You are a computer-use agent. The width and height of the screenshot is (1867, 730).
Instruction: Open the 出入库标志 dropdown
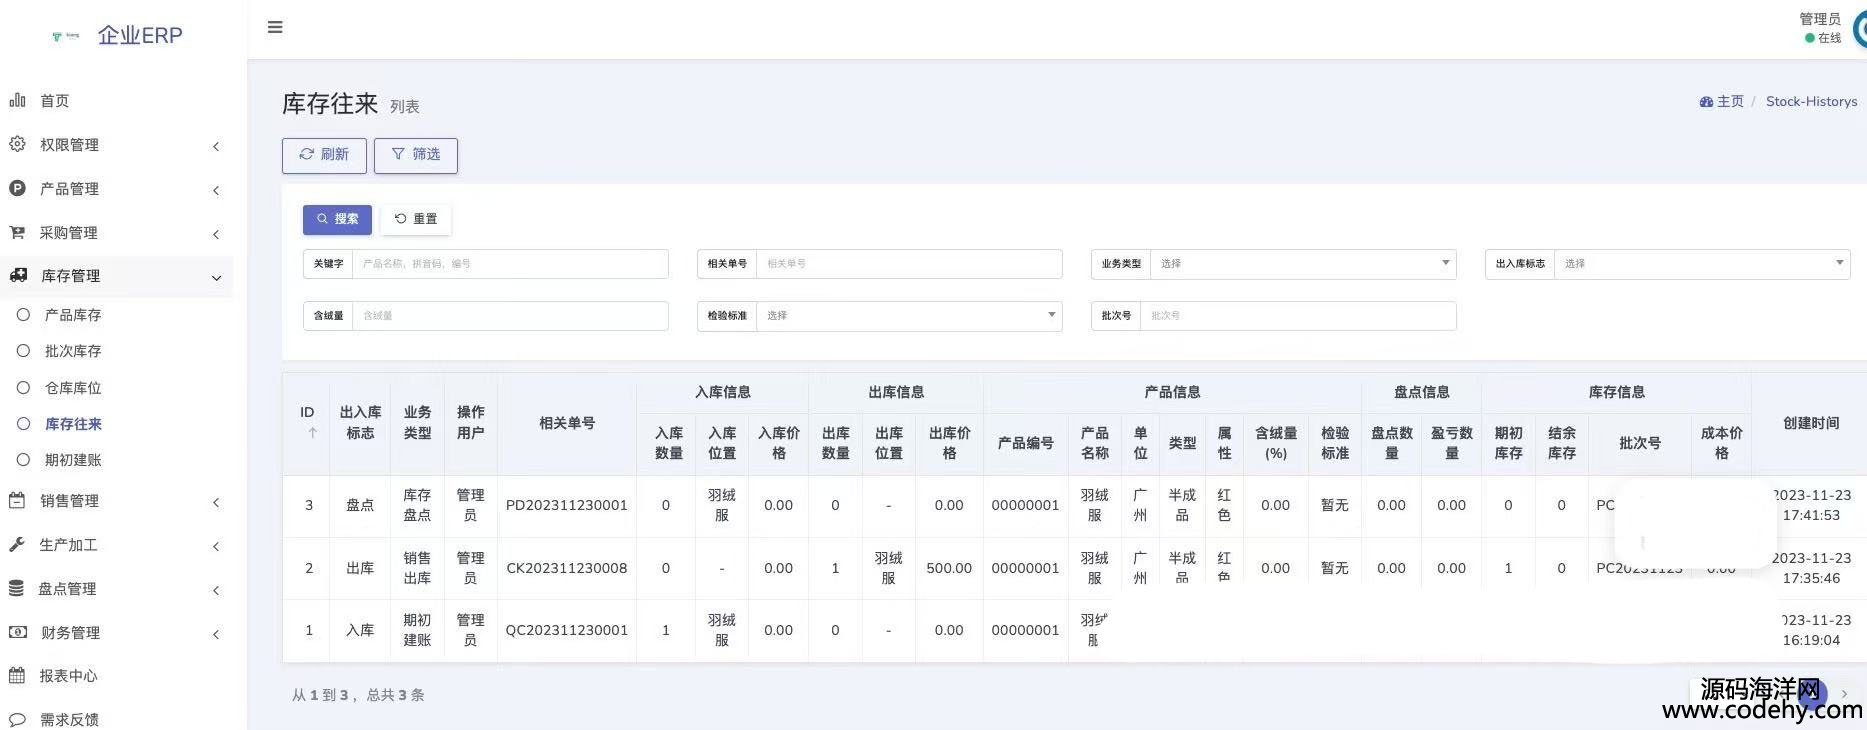(1702, 264)
